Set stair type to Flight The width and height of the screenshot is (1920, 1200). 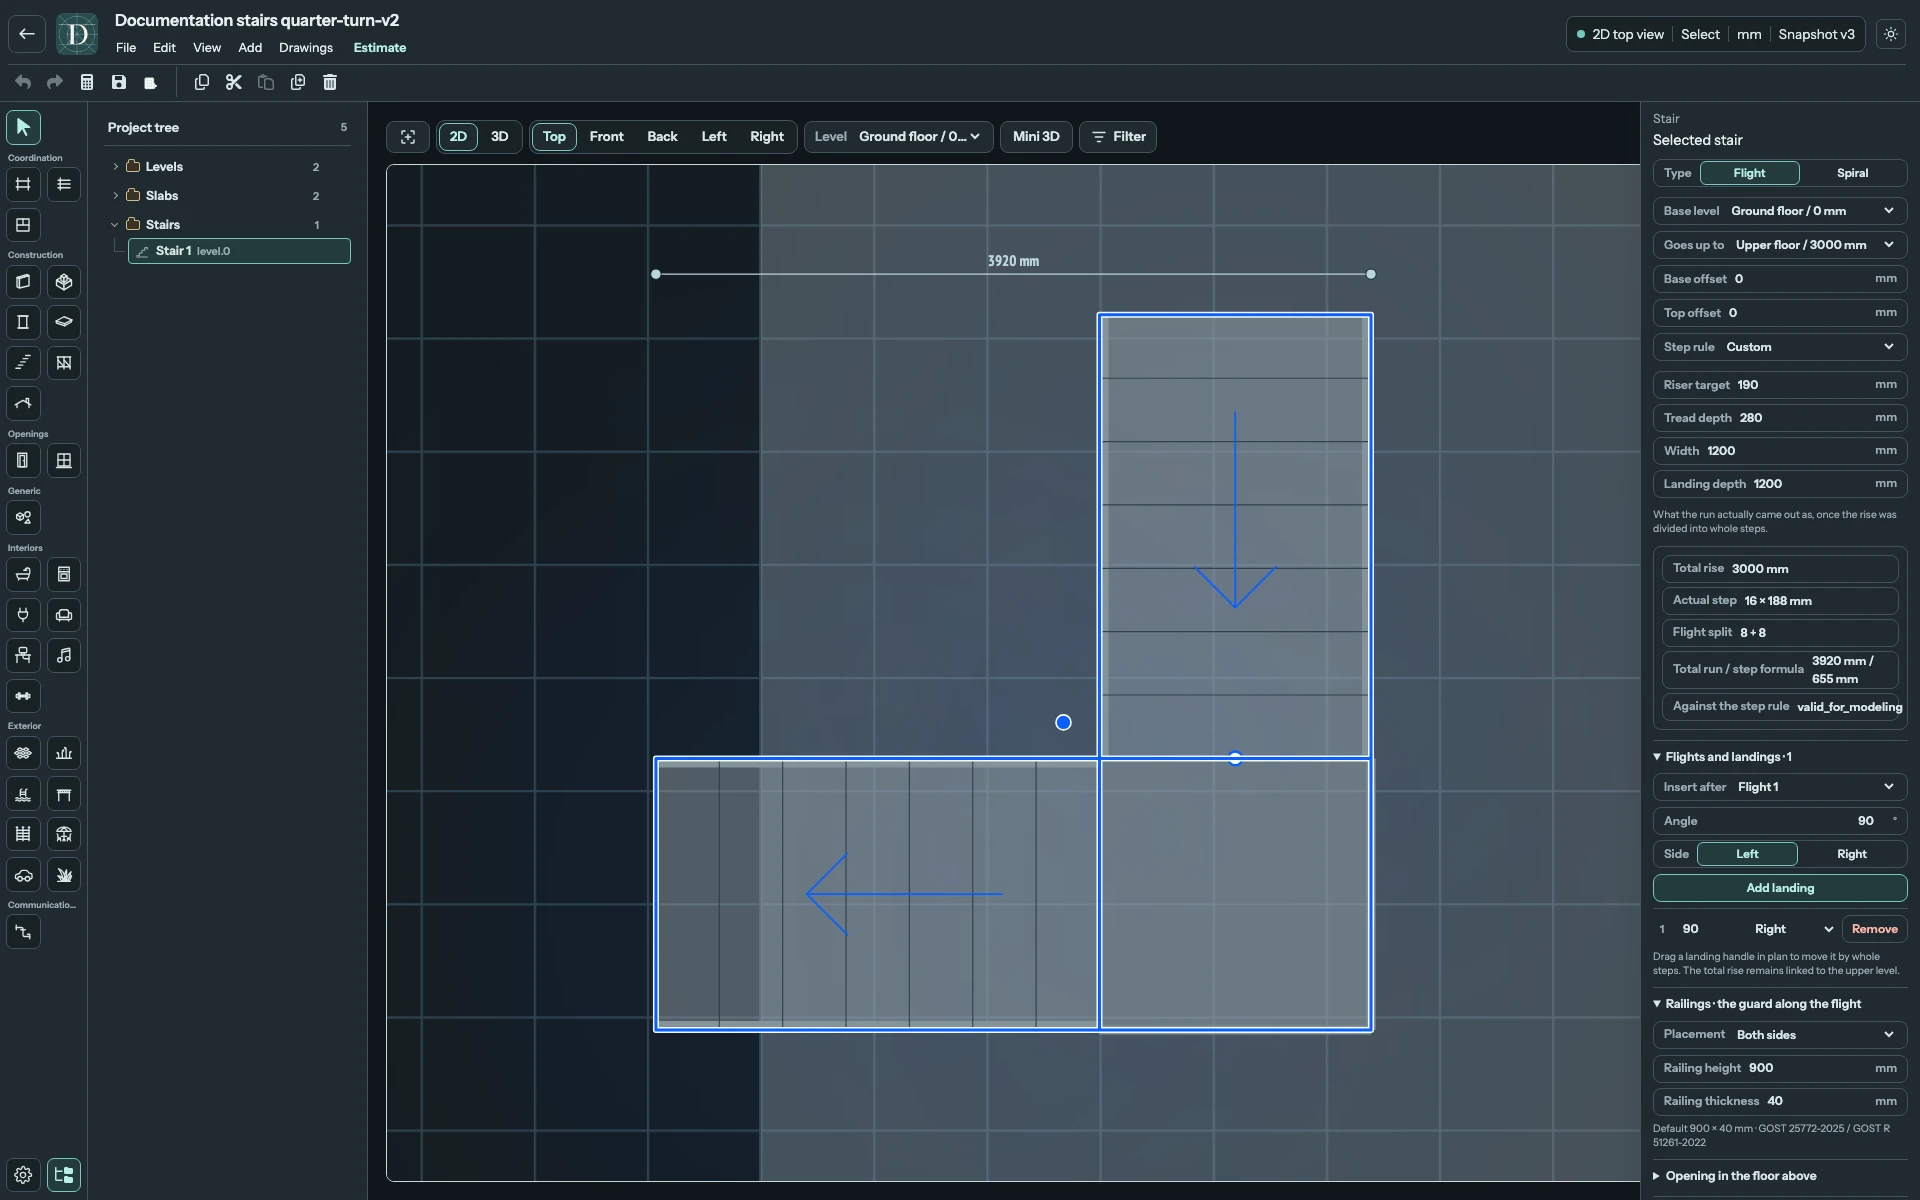coord(1749,173)
